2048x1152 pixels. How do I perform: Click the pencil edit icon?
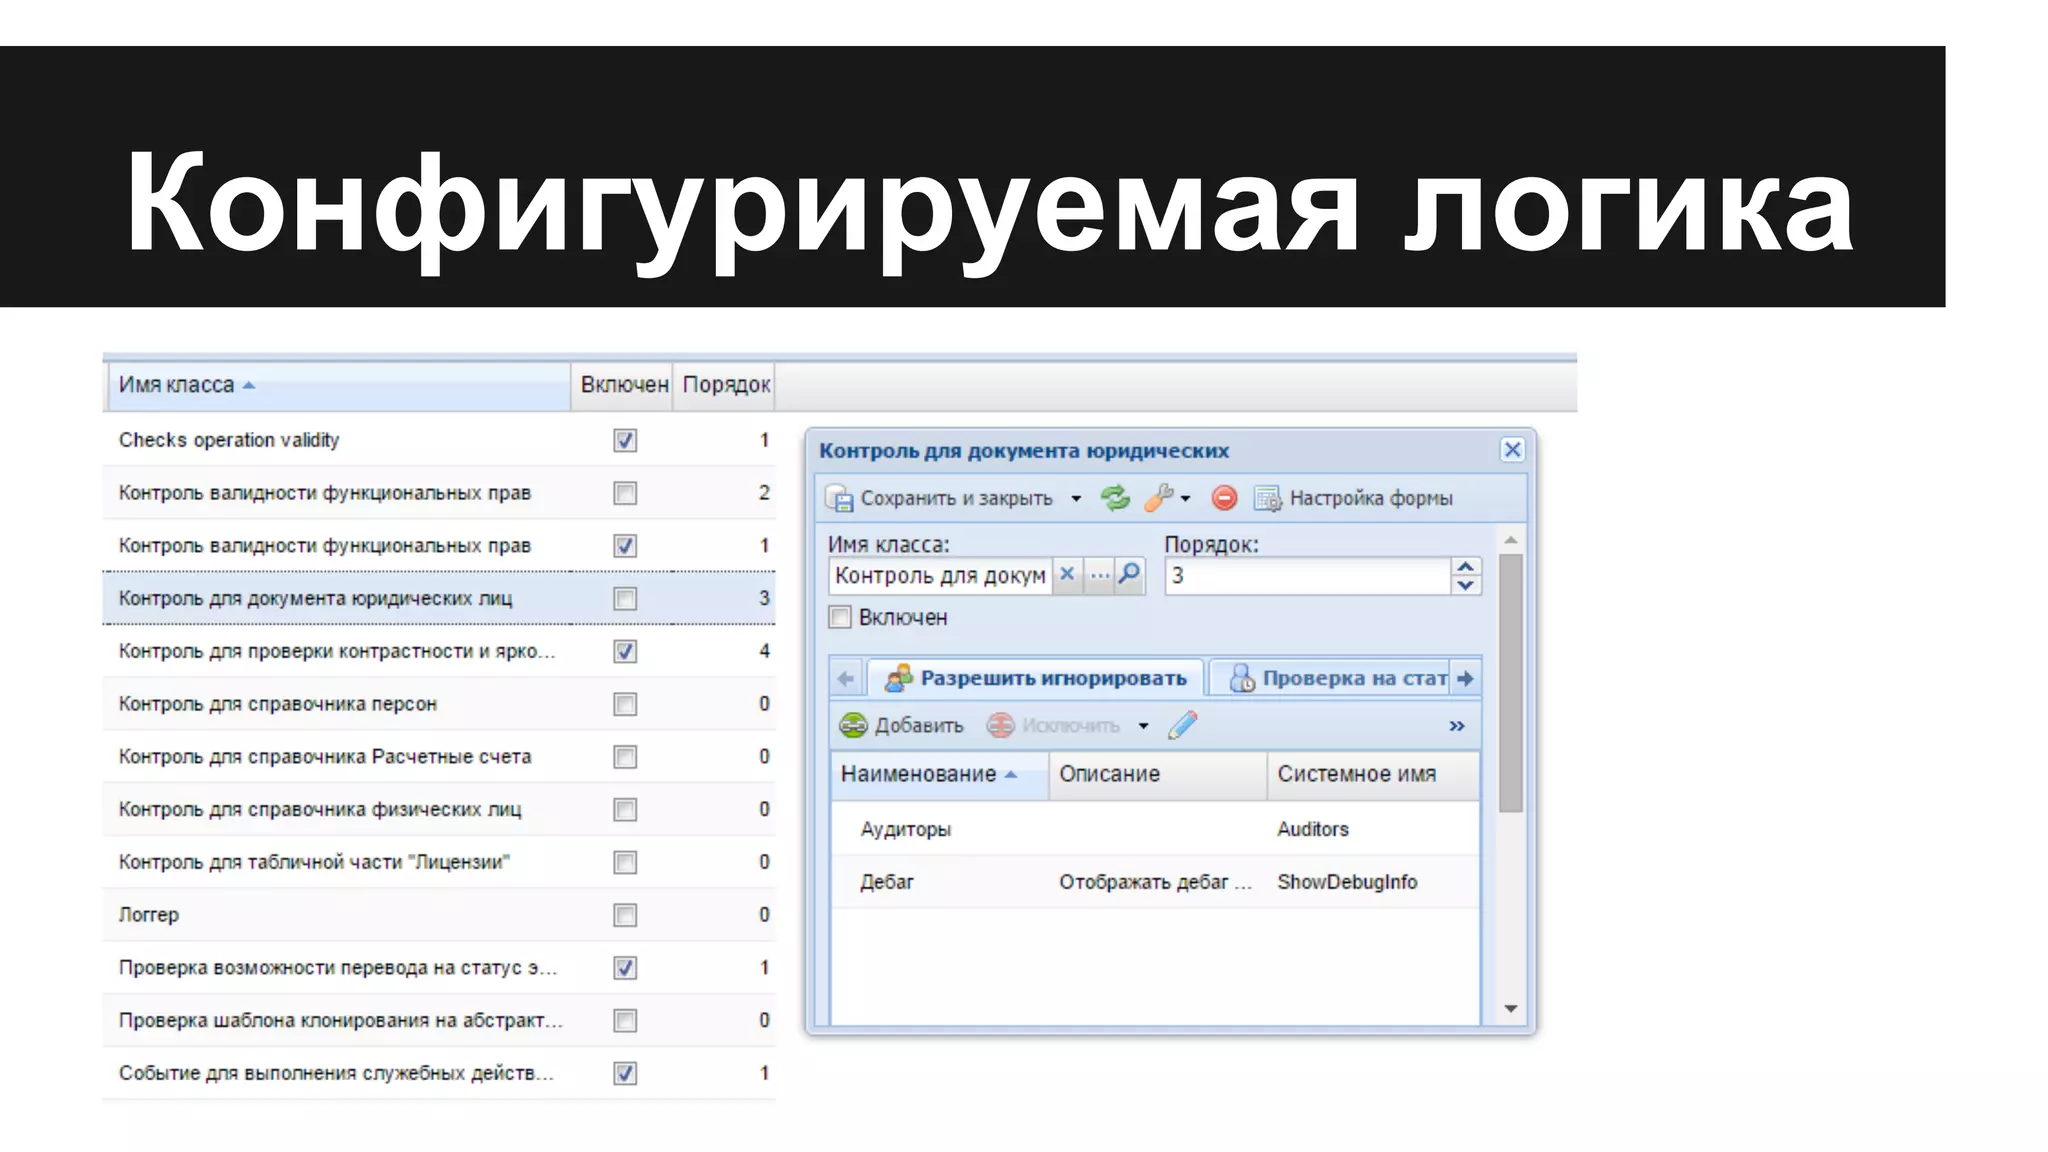[x=1183, y=725]
